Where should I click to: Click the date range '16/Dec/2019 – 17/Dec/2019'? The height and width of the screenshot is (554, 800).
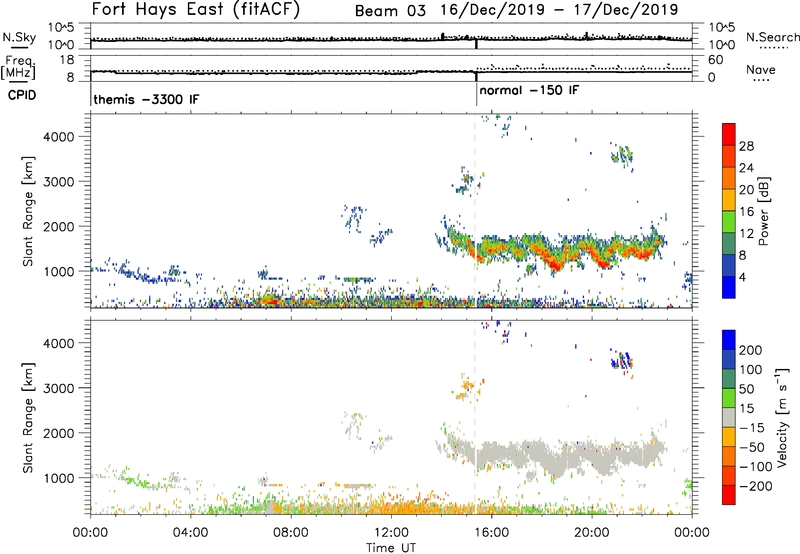click(560, 10)
